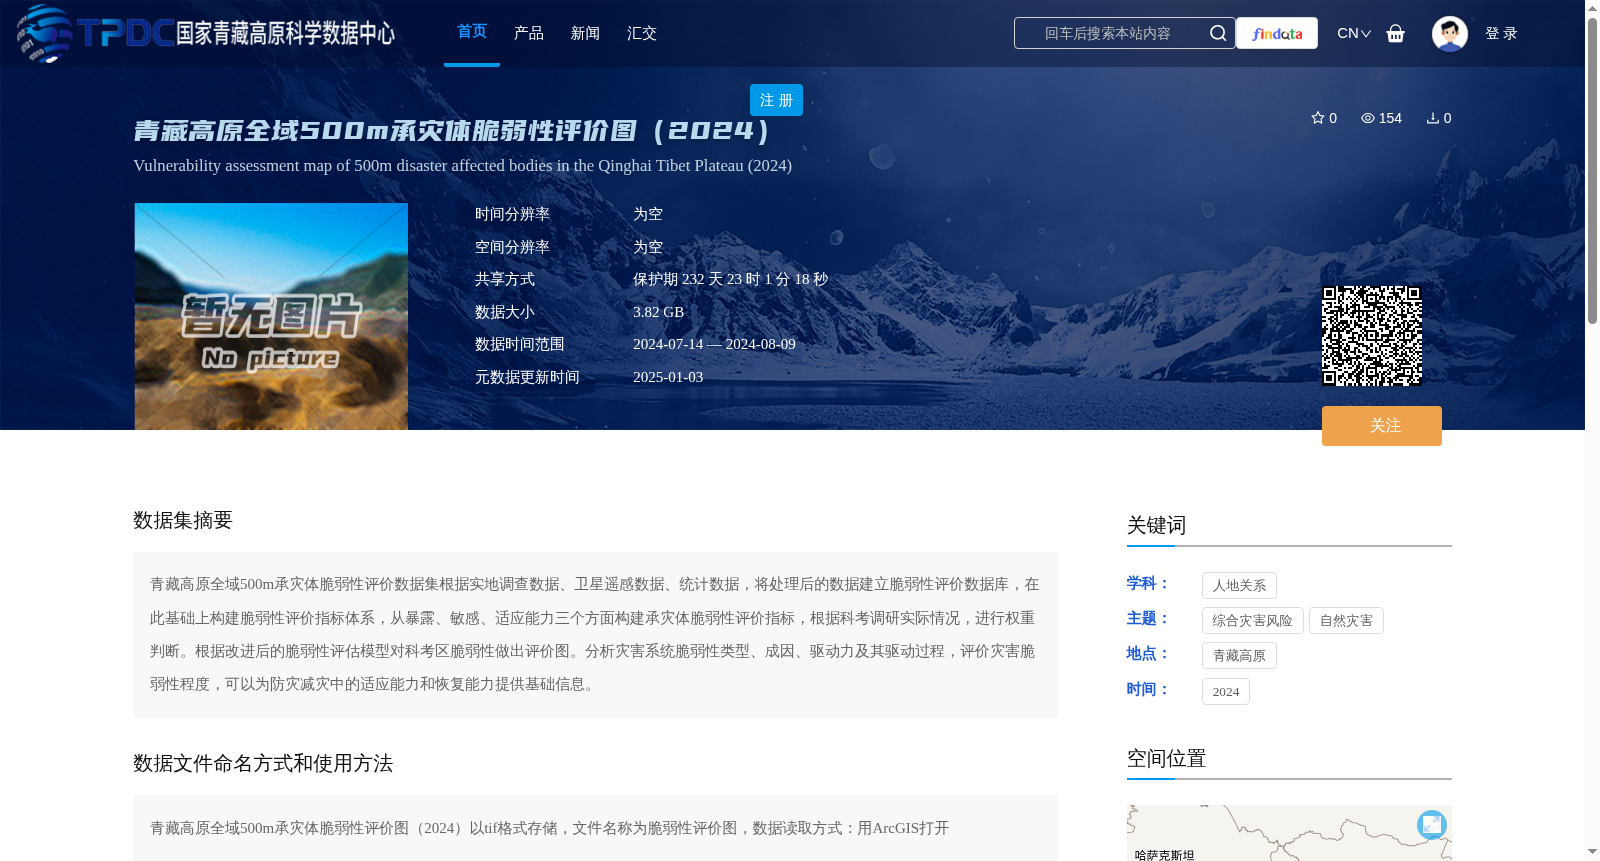
Task: Click the data size value 3.82 GB
Action: (658, 312)
